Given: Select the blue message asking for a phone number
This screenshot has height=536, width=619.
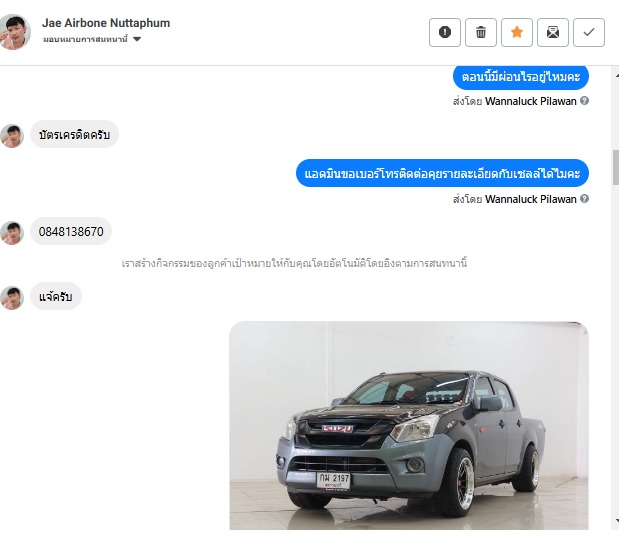Looking at the screenshot, I should 442,173.
